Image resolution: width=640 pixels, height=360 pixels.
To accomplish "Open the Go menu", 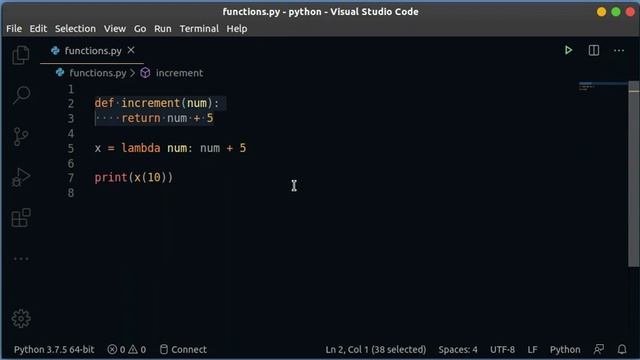I will point(140,29).
